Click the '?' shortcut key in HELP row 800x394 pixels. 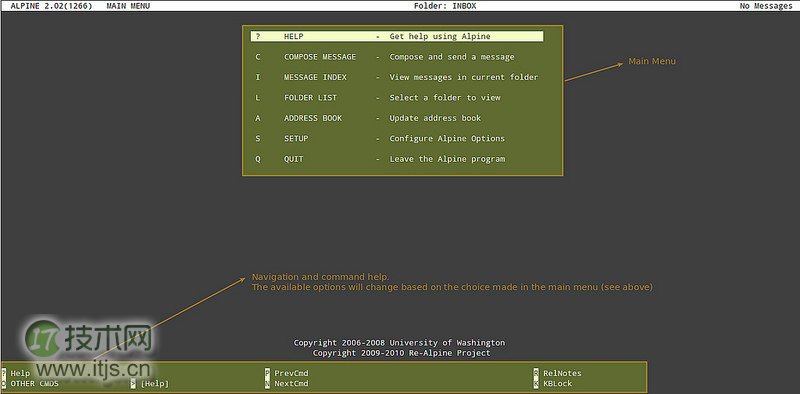tap(258, 36)
